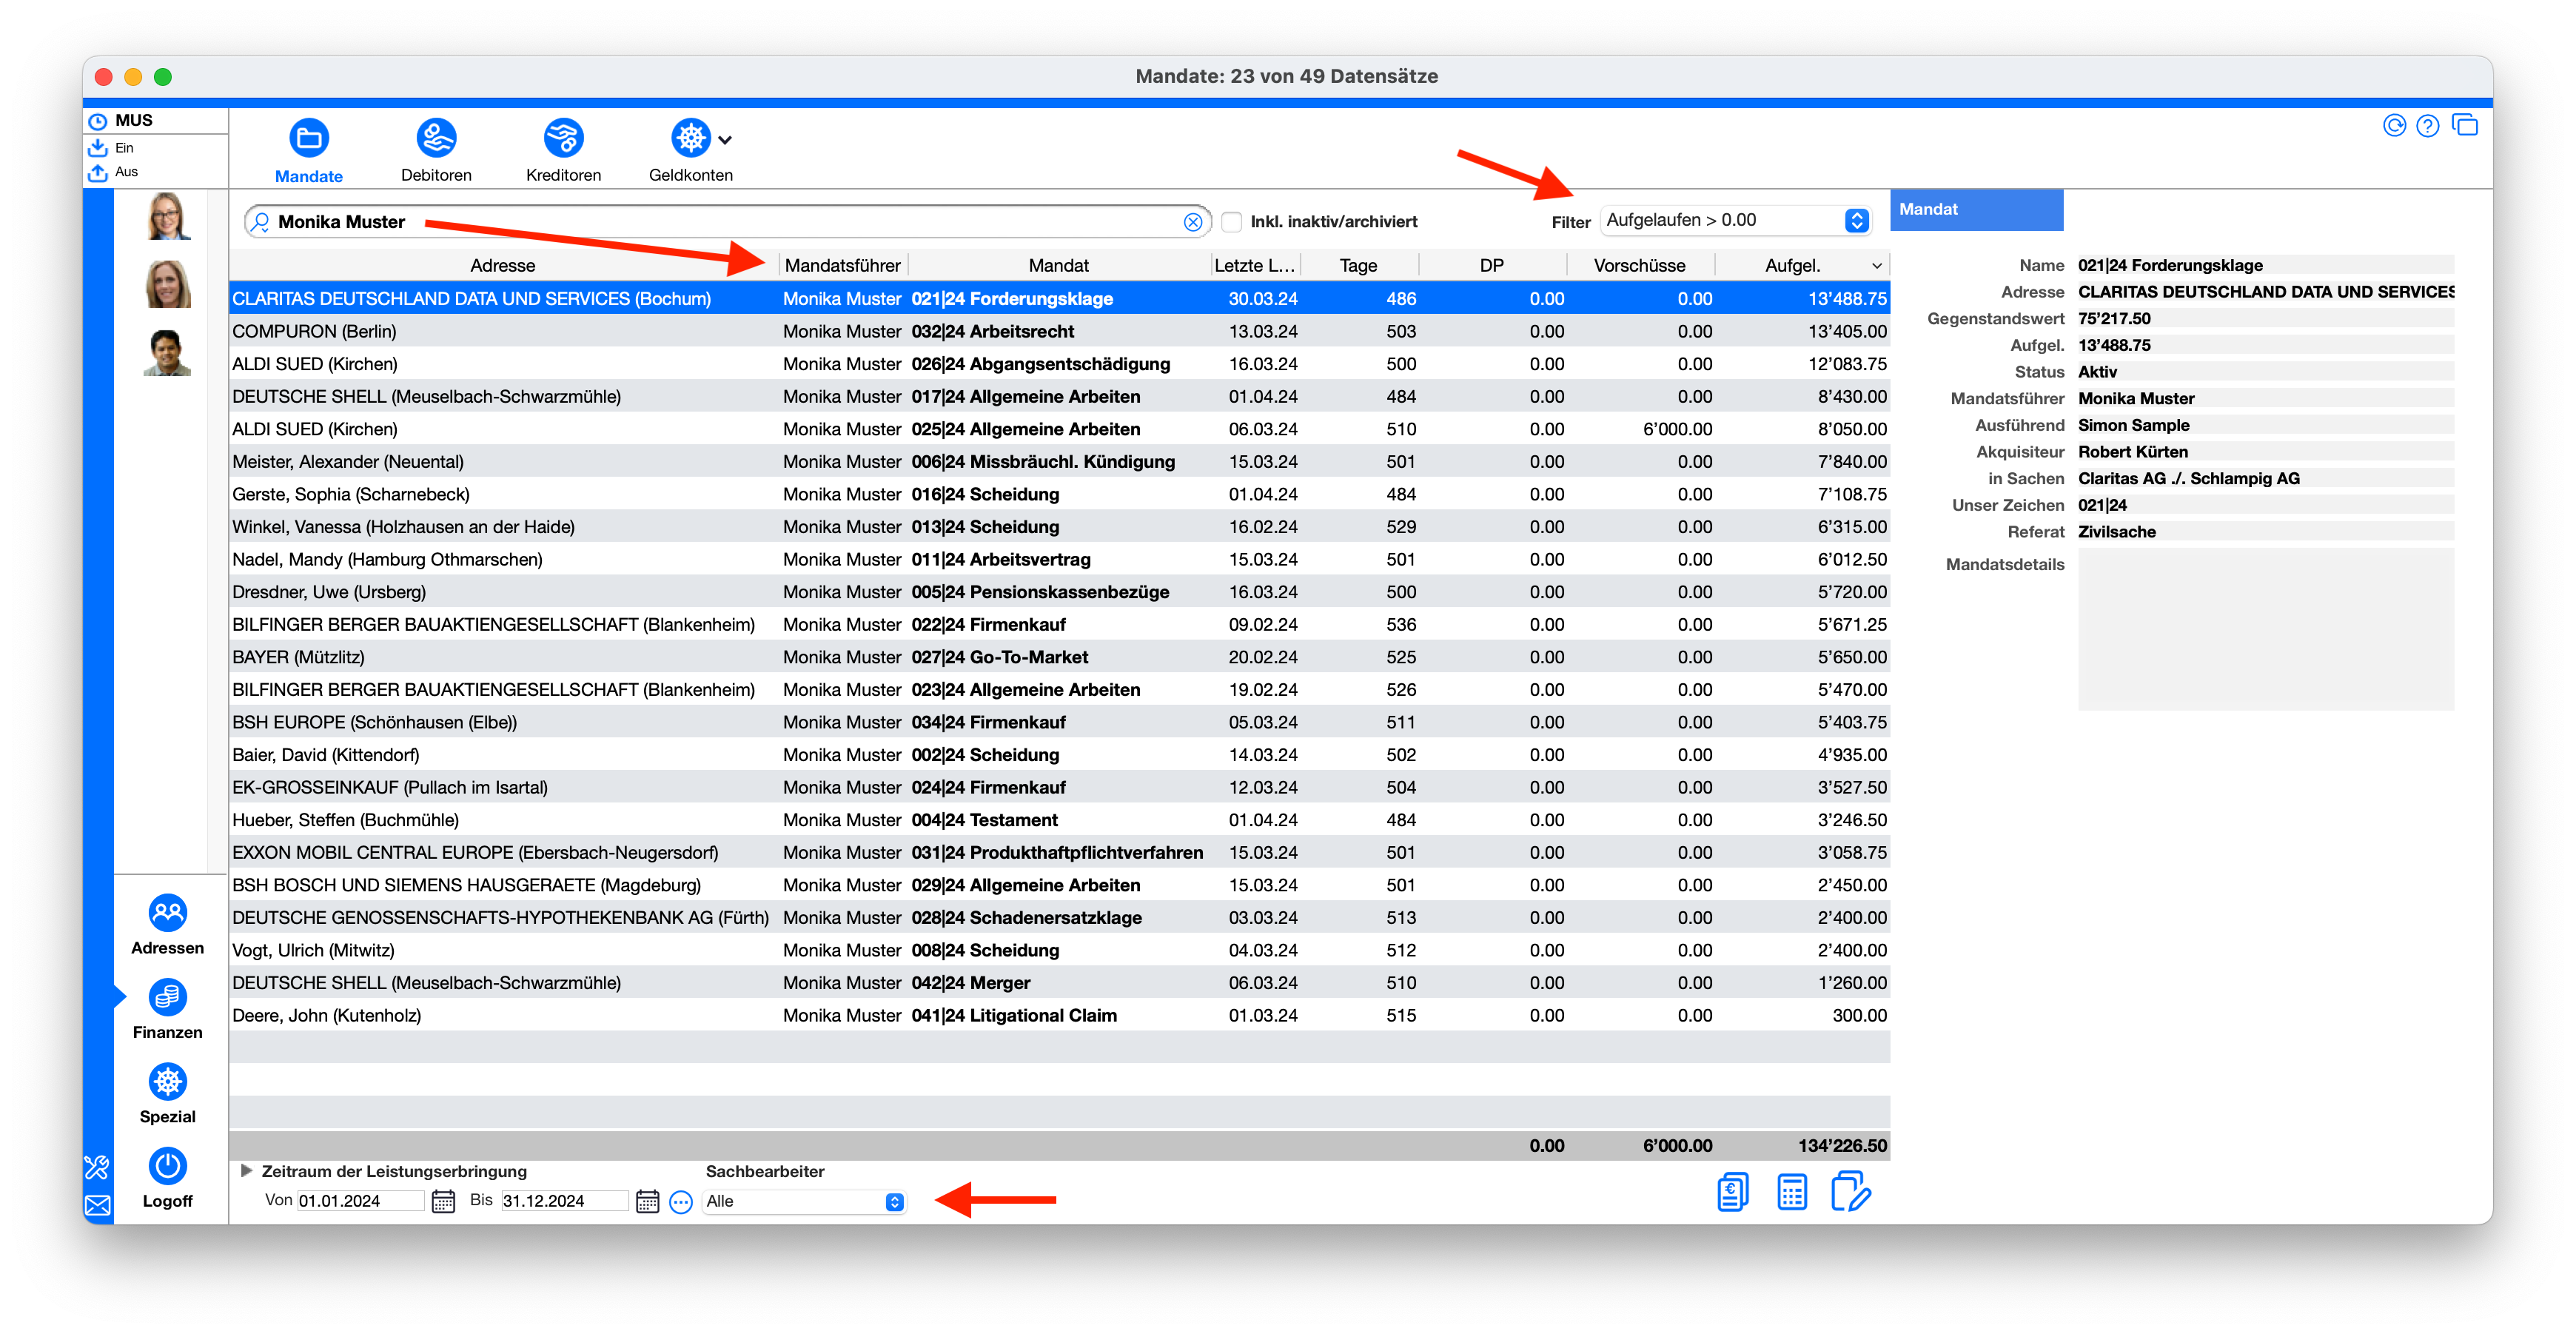Toggle Inkl. inaktiv/archiviert checkbox
This screenshot has width=2576, height=1334.
1232,222
